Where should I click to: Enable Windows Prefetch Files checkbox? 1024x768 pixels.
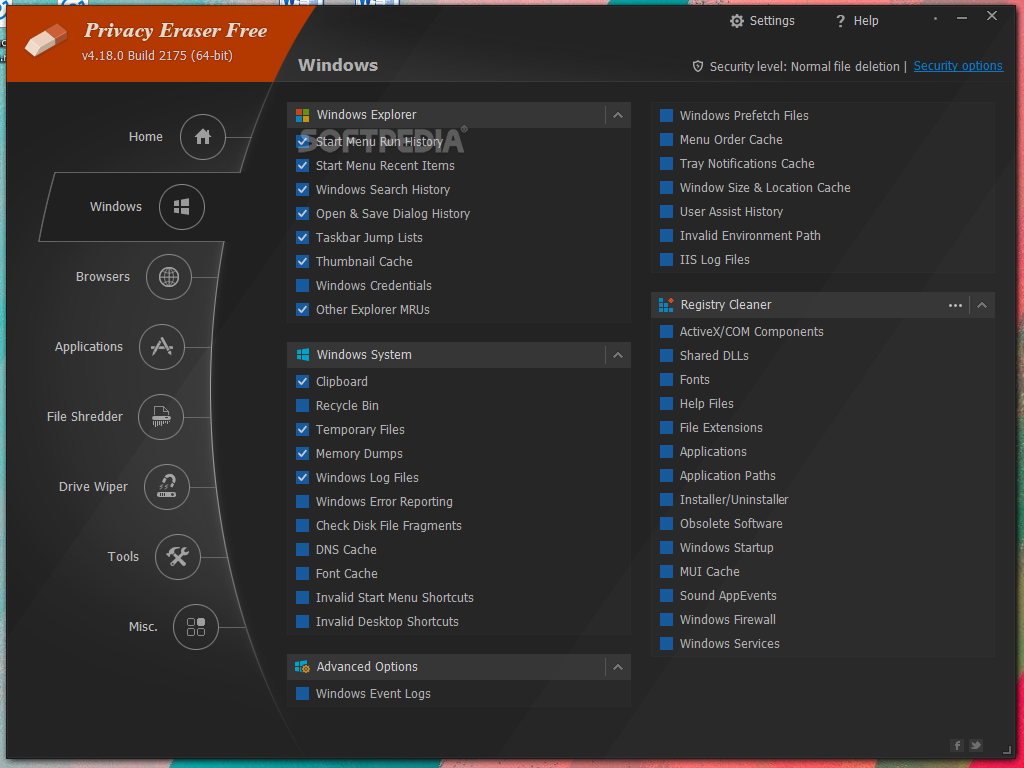(x=666, y=116)
